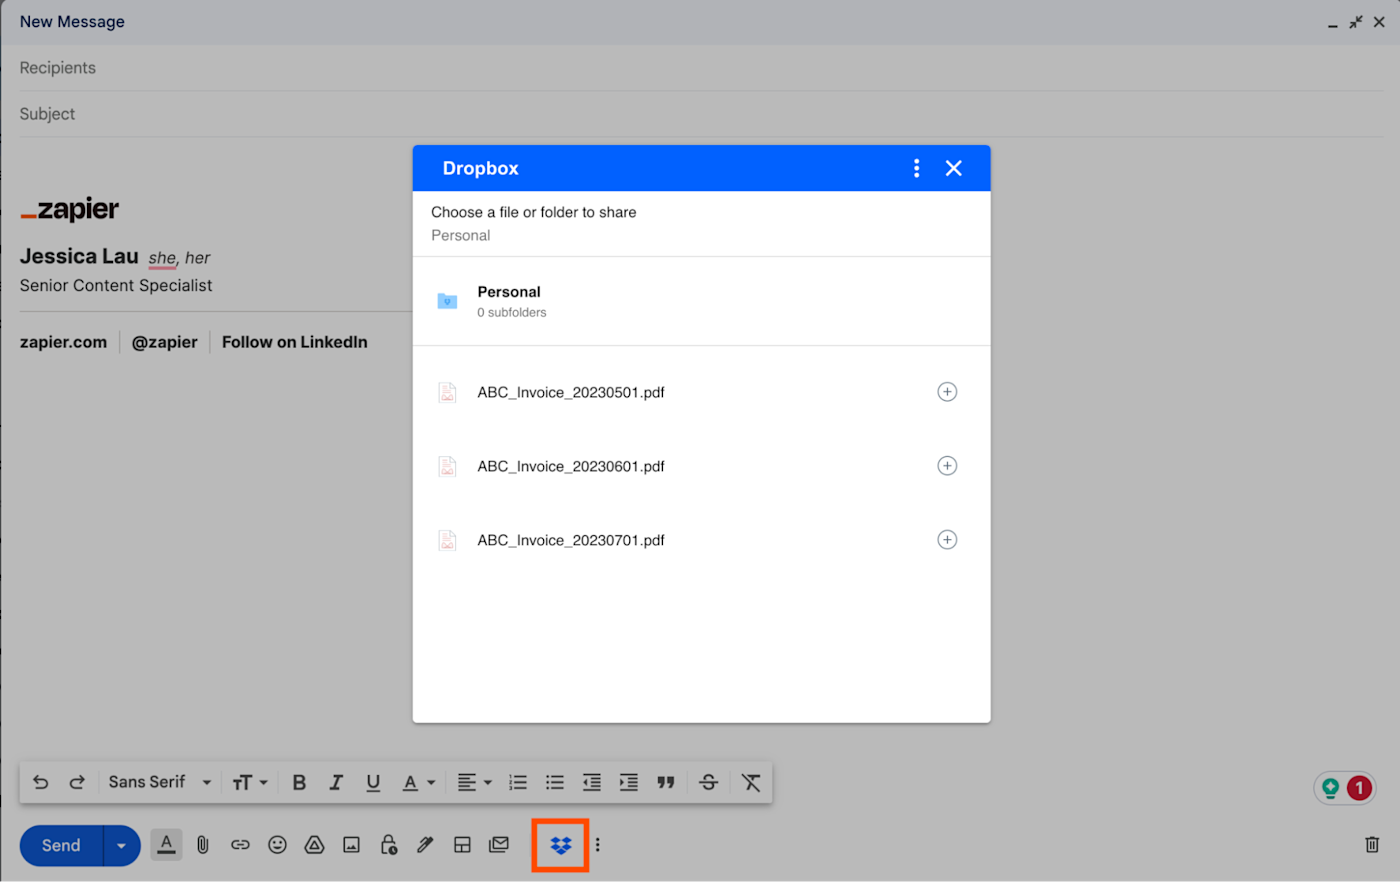
Task: Add ABC_Invoice_20230501.pdf using its plus button
Action: pos(947,392)
